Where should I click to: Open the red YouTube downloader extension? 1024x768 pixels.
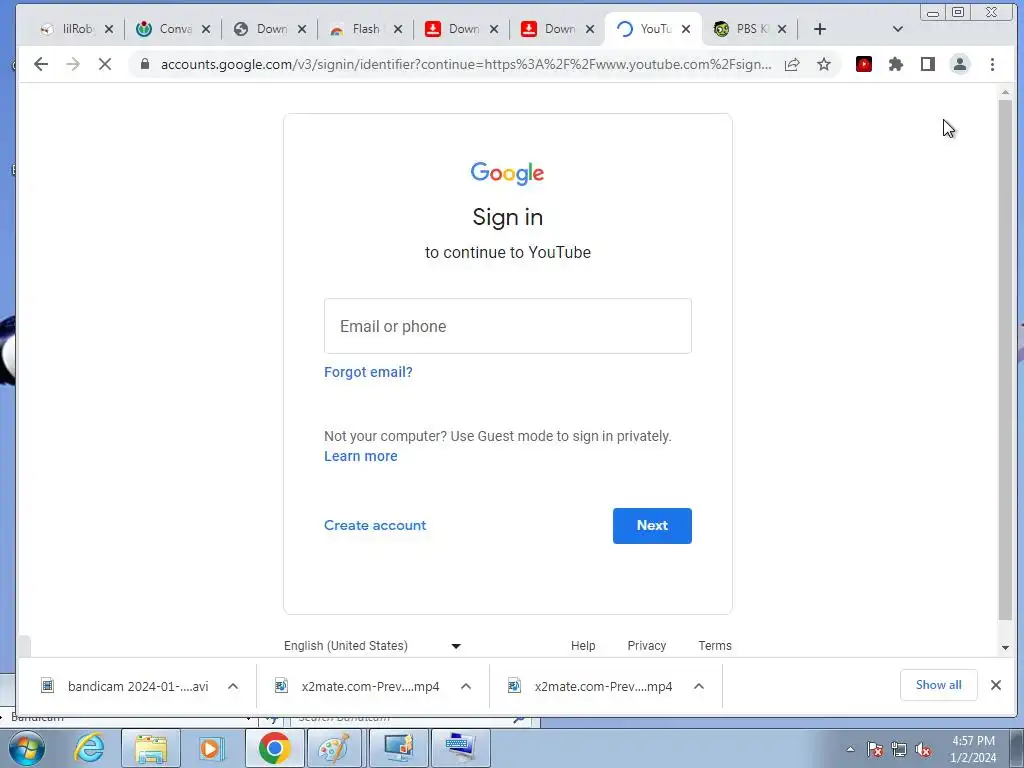864,64
